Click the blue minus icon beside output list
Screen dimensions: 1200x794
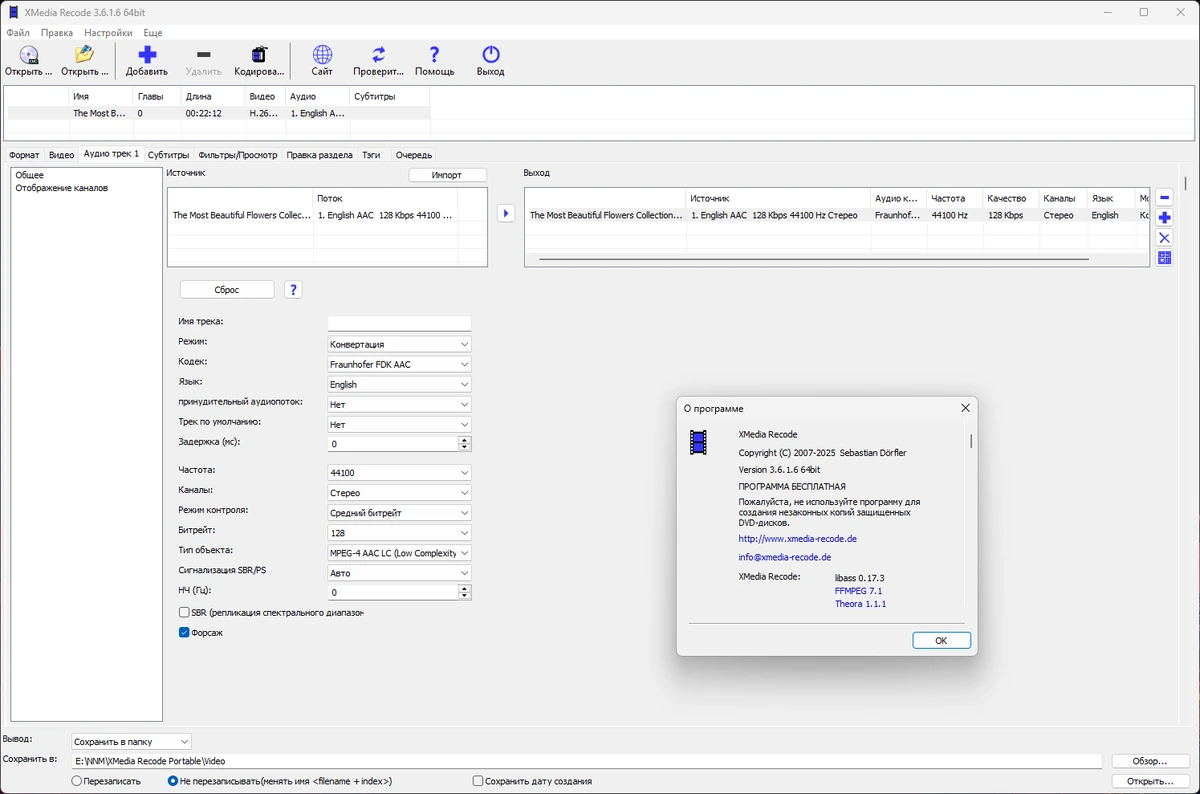click(1164, 198)
